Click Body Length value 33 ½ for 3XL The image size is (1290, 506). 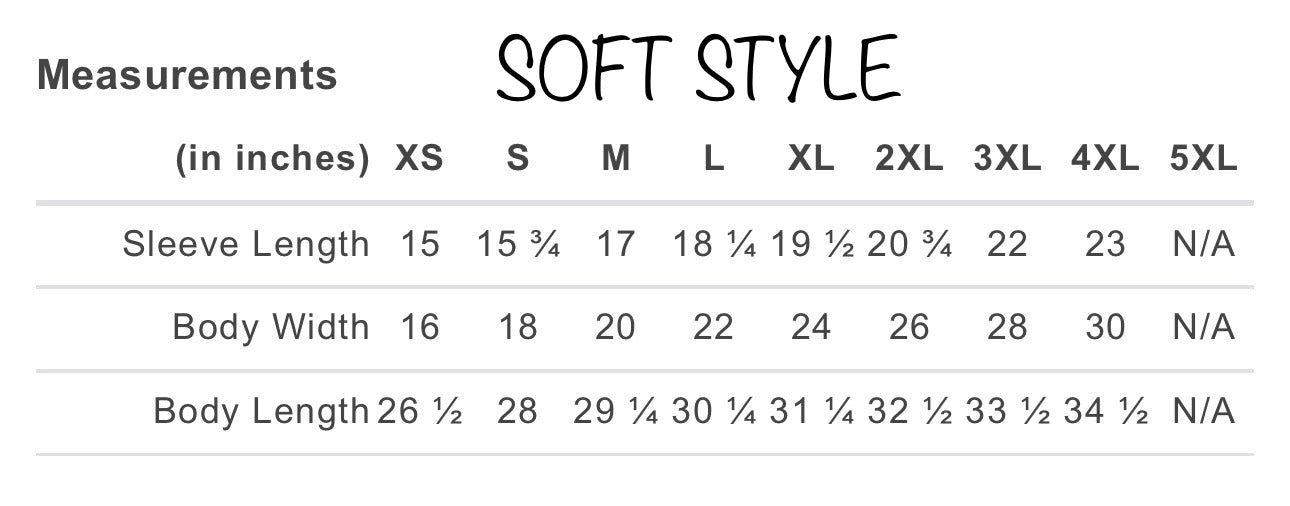click(x=1007, y=411)
